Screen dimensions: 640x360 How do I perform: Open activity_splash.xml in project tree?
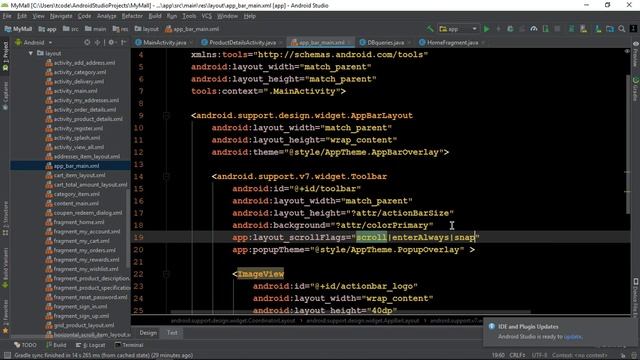coord(77,138)
